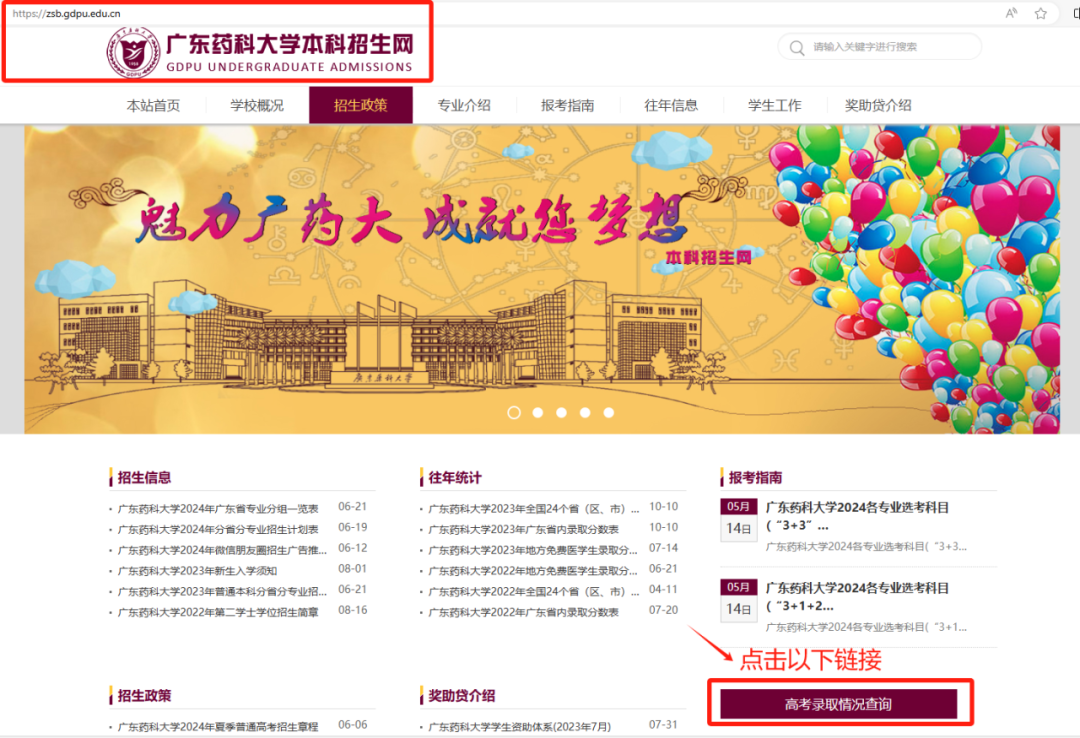This screenshot has height=738, width=1080.
Task: Click the 07-31 date in 奖助贷介绍
Action: click(663, 724)
